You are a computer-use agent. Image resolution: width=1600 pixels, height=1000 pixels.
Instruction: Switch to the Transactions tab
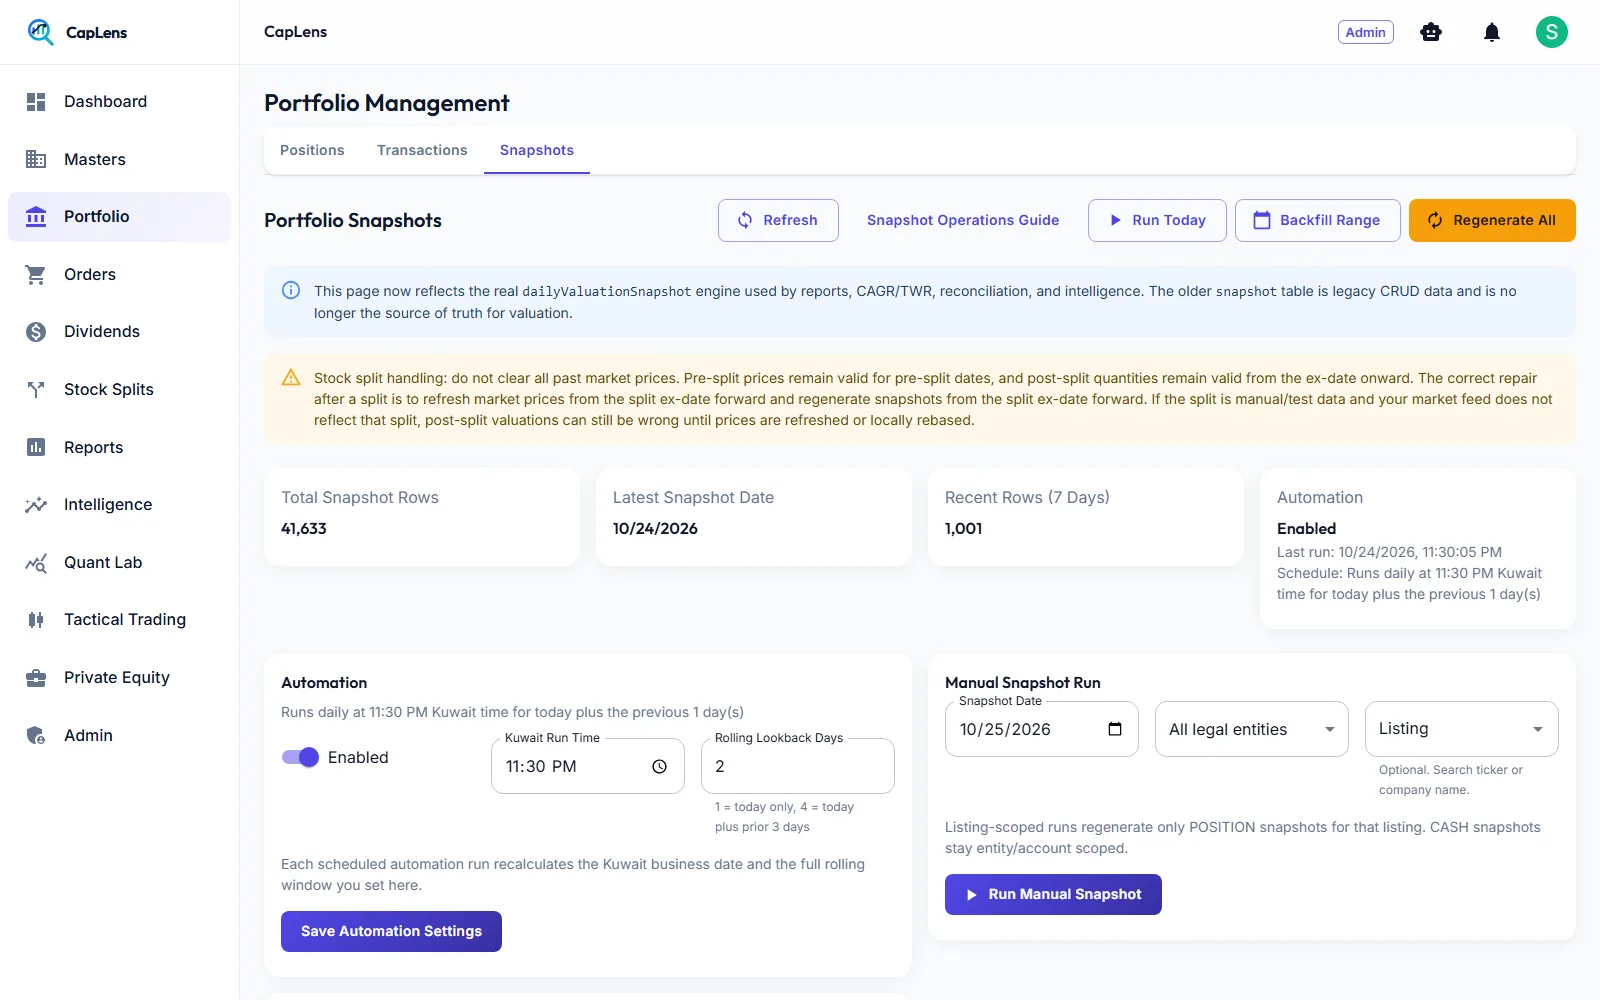(422, 150)
